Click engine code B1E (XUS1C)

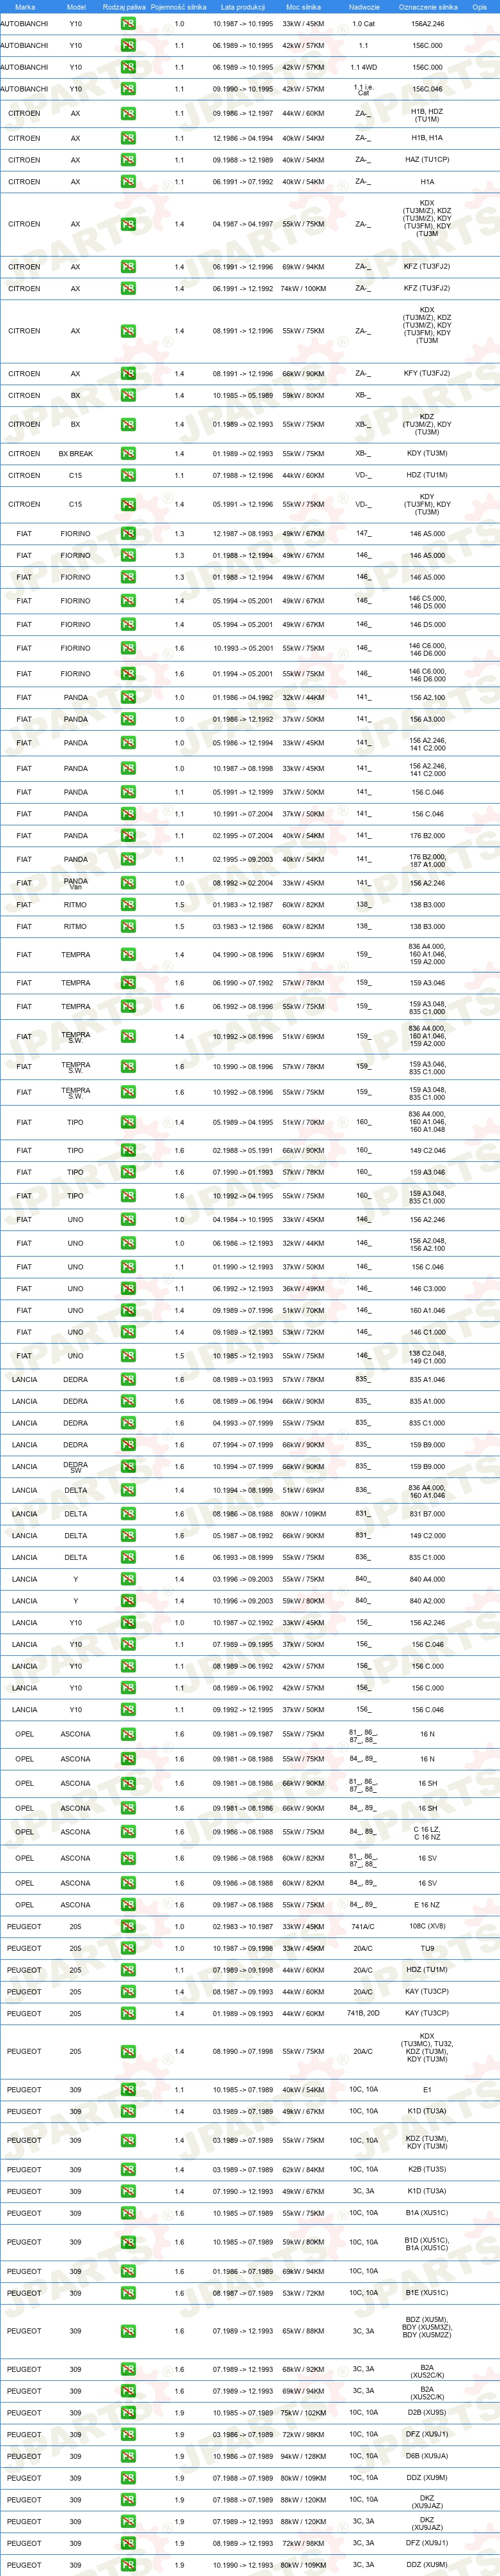[428, 2293]
